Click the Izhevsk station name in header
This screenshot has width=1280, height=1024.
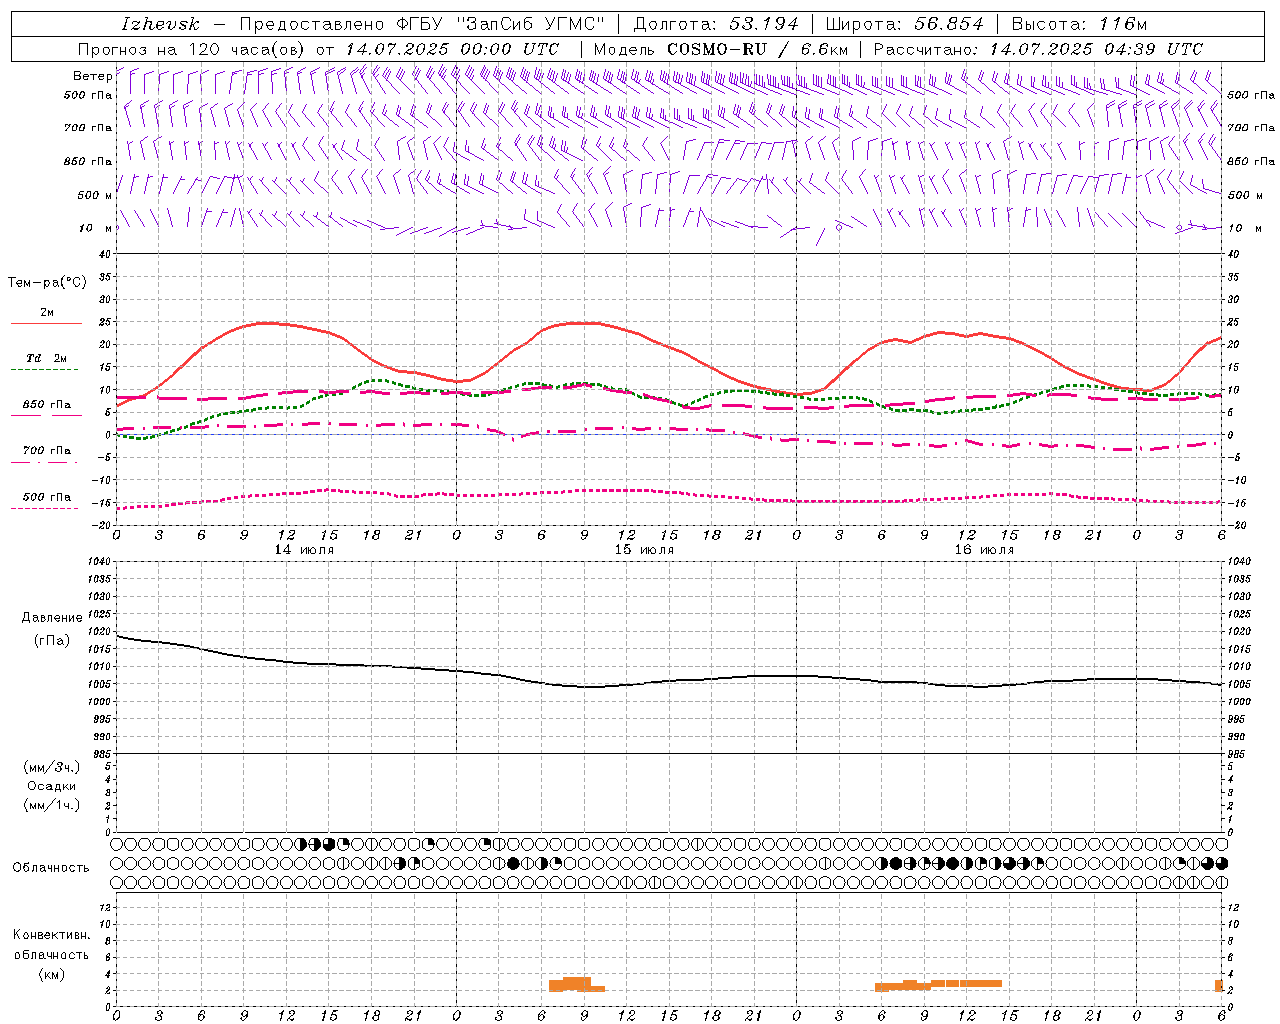tap(160, 24)
